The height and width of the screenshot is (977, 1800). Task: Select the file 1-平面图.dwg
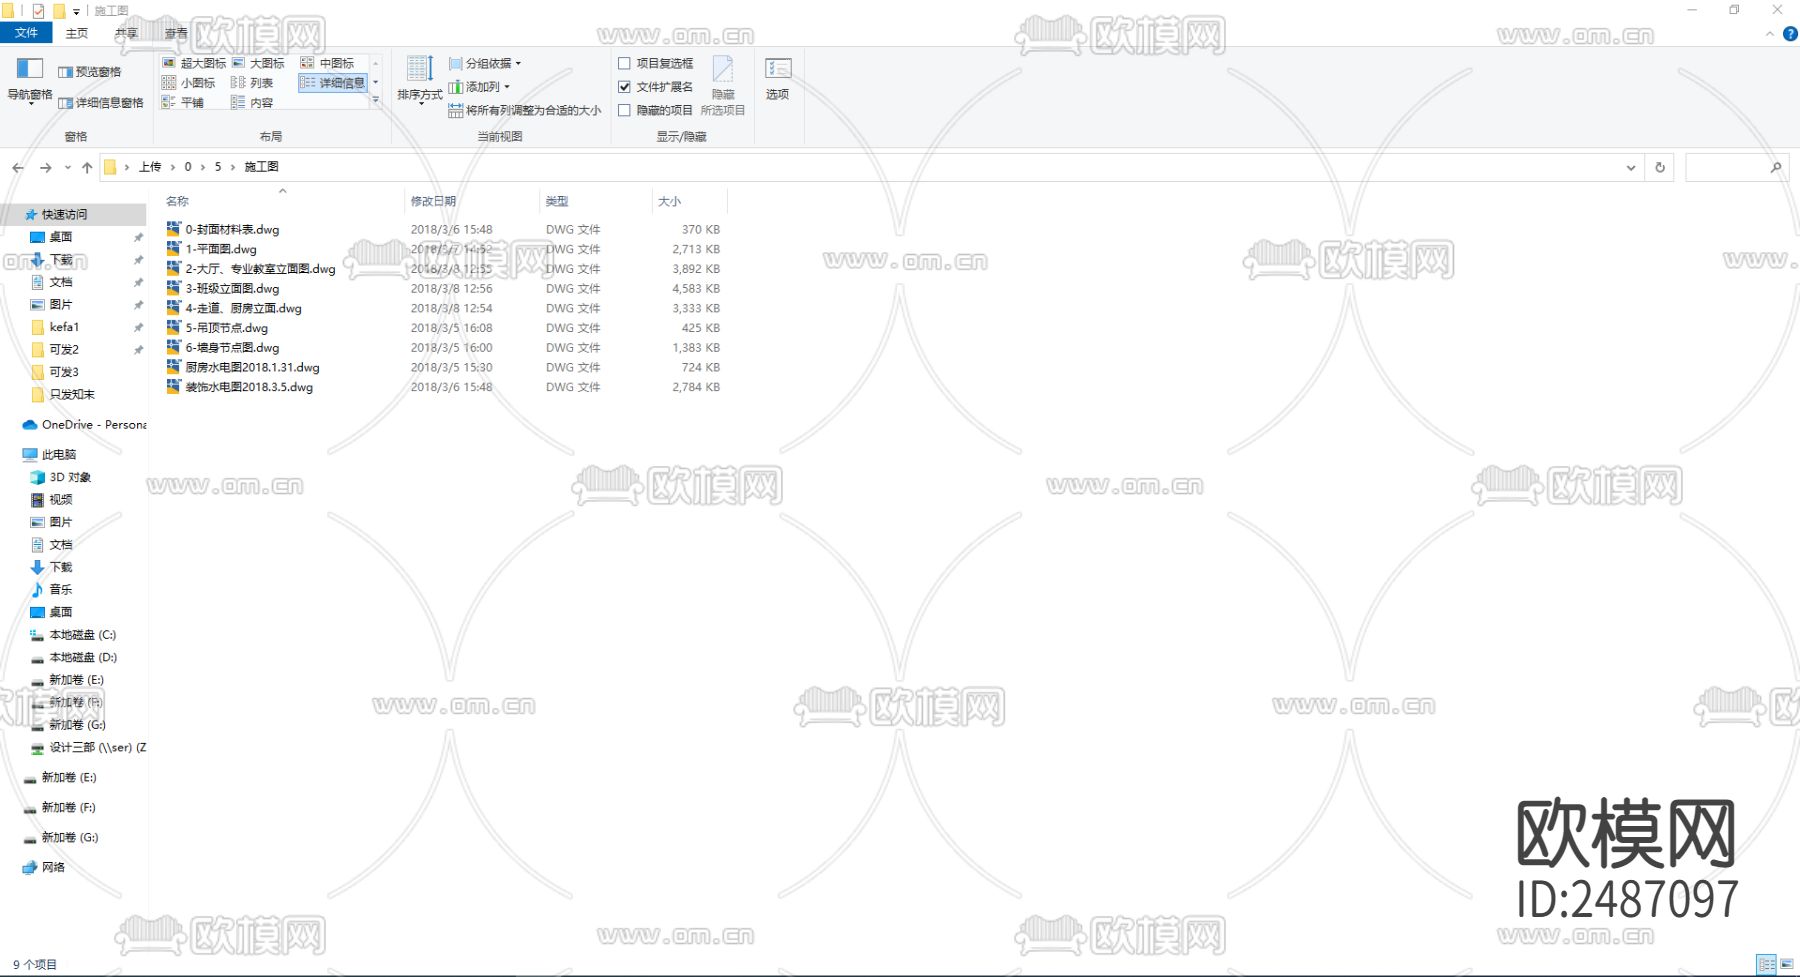click(x=221, y=249)
